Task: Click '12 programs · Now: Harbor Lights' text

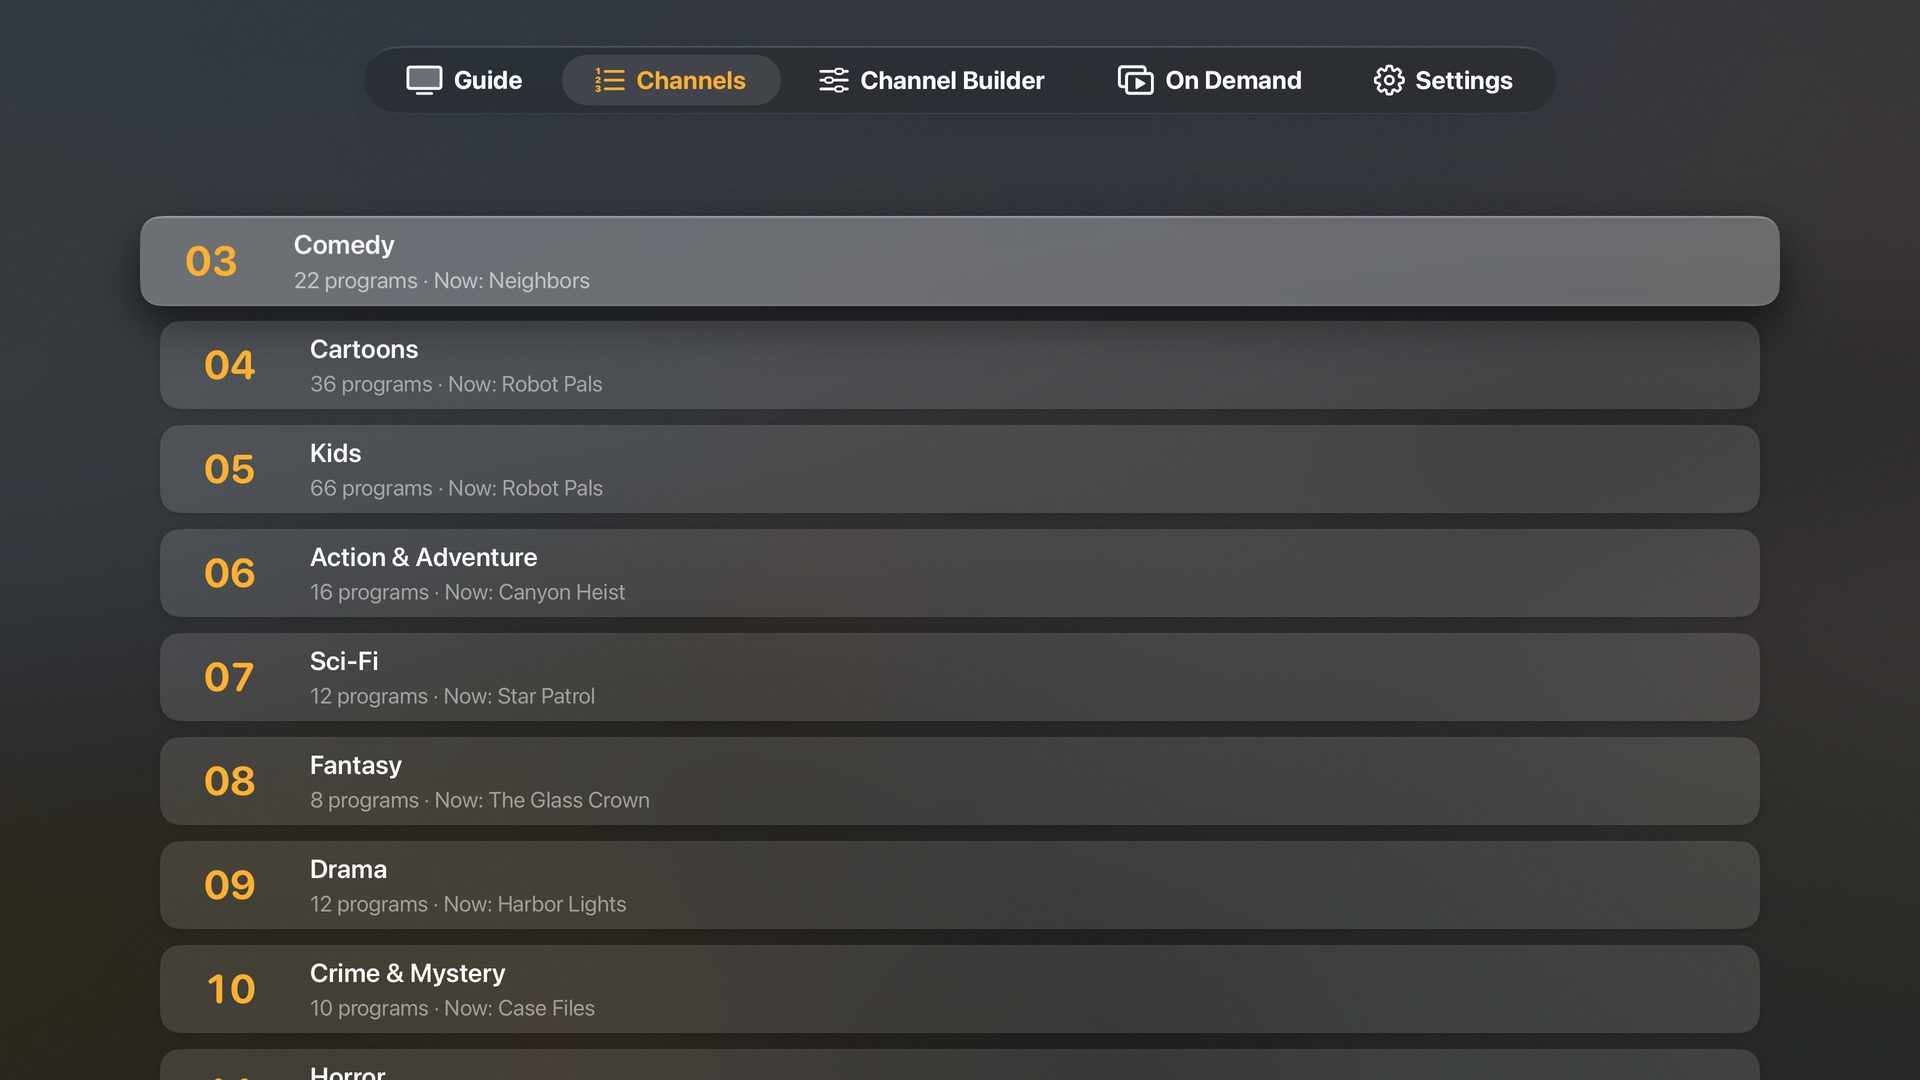Action: click(468, 904)
